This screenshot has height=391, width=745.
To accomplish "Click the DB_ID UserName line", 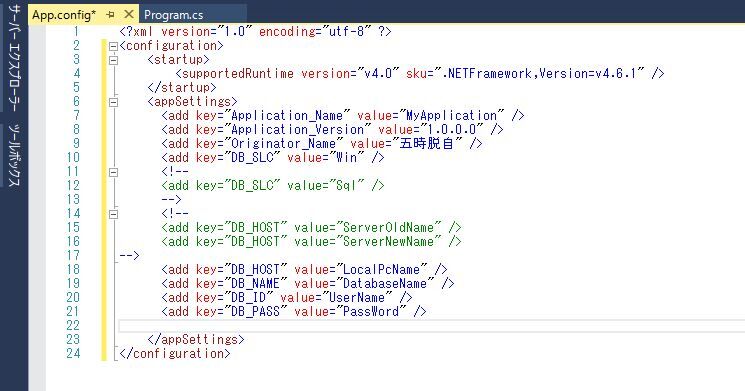I will [287, 297].
